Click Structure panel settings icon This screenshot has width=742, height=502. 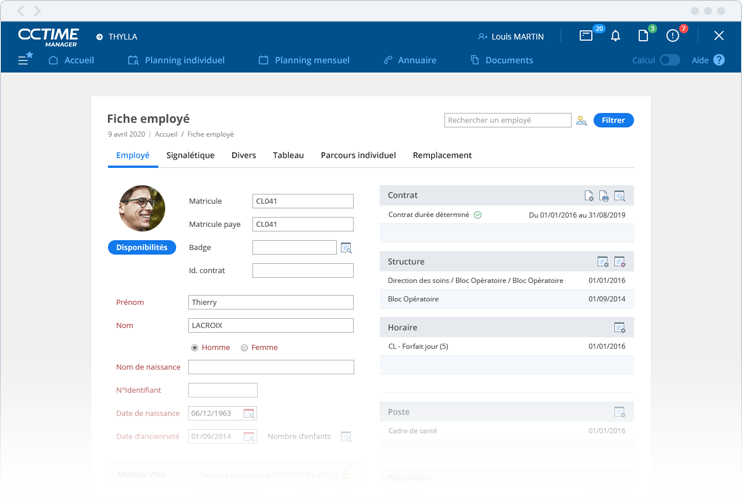tap(603, 262)
